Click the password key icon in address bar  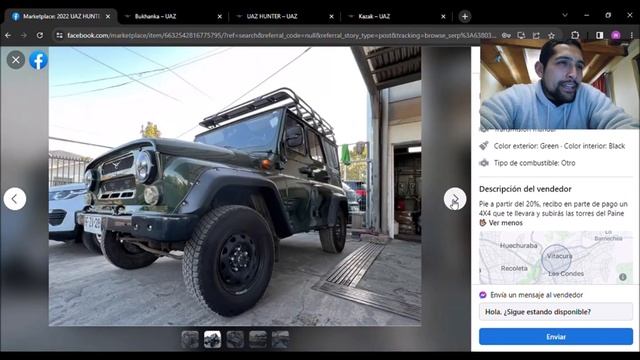pos(506,36)
